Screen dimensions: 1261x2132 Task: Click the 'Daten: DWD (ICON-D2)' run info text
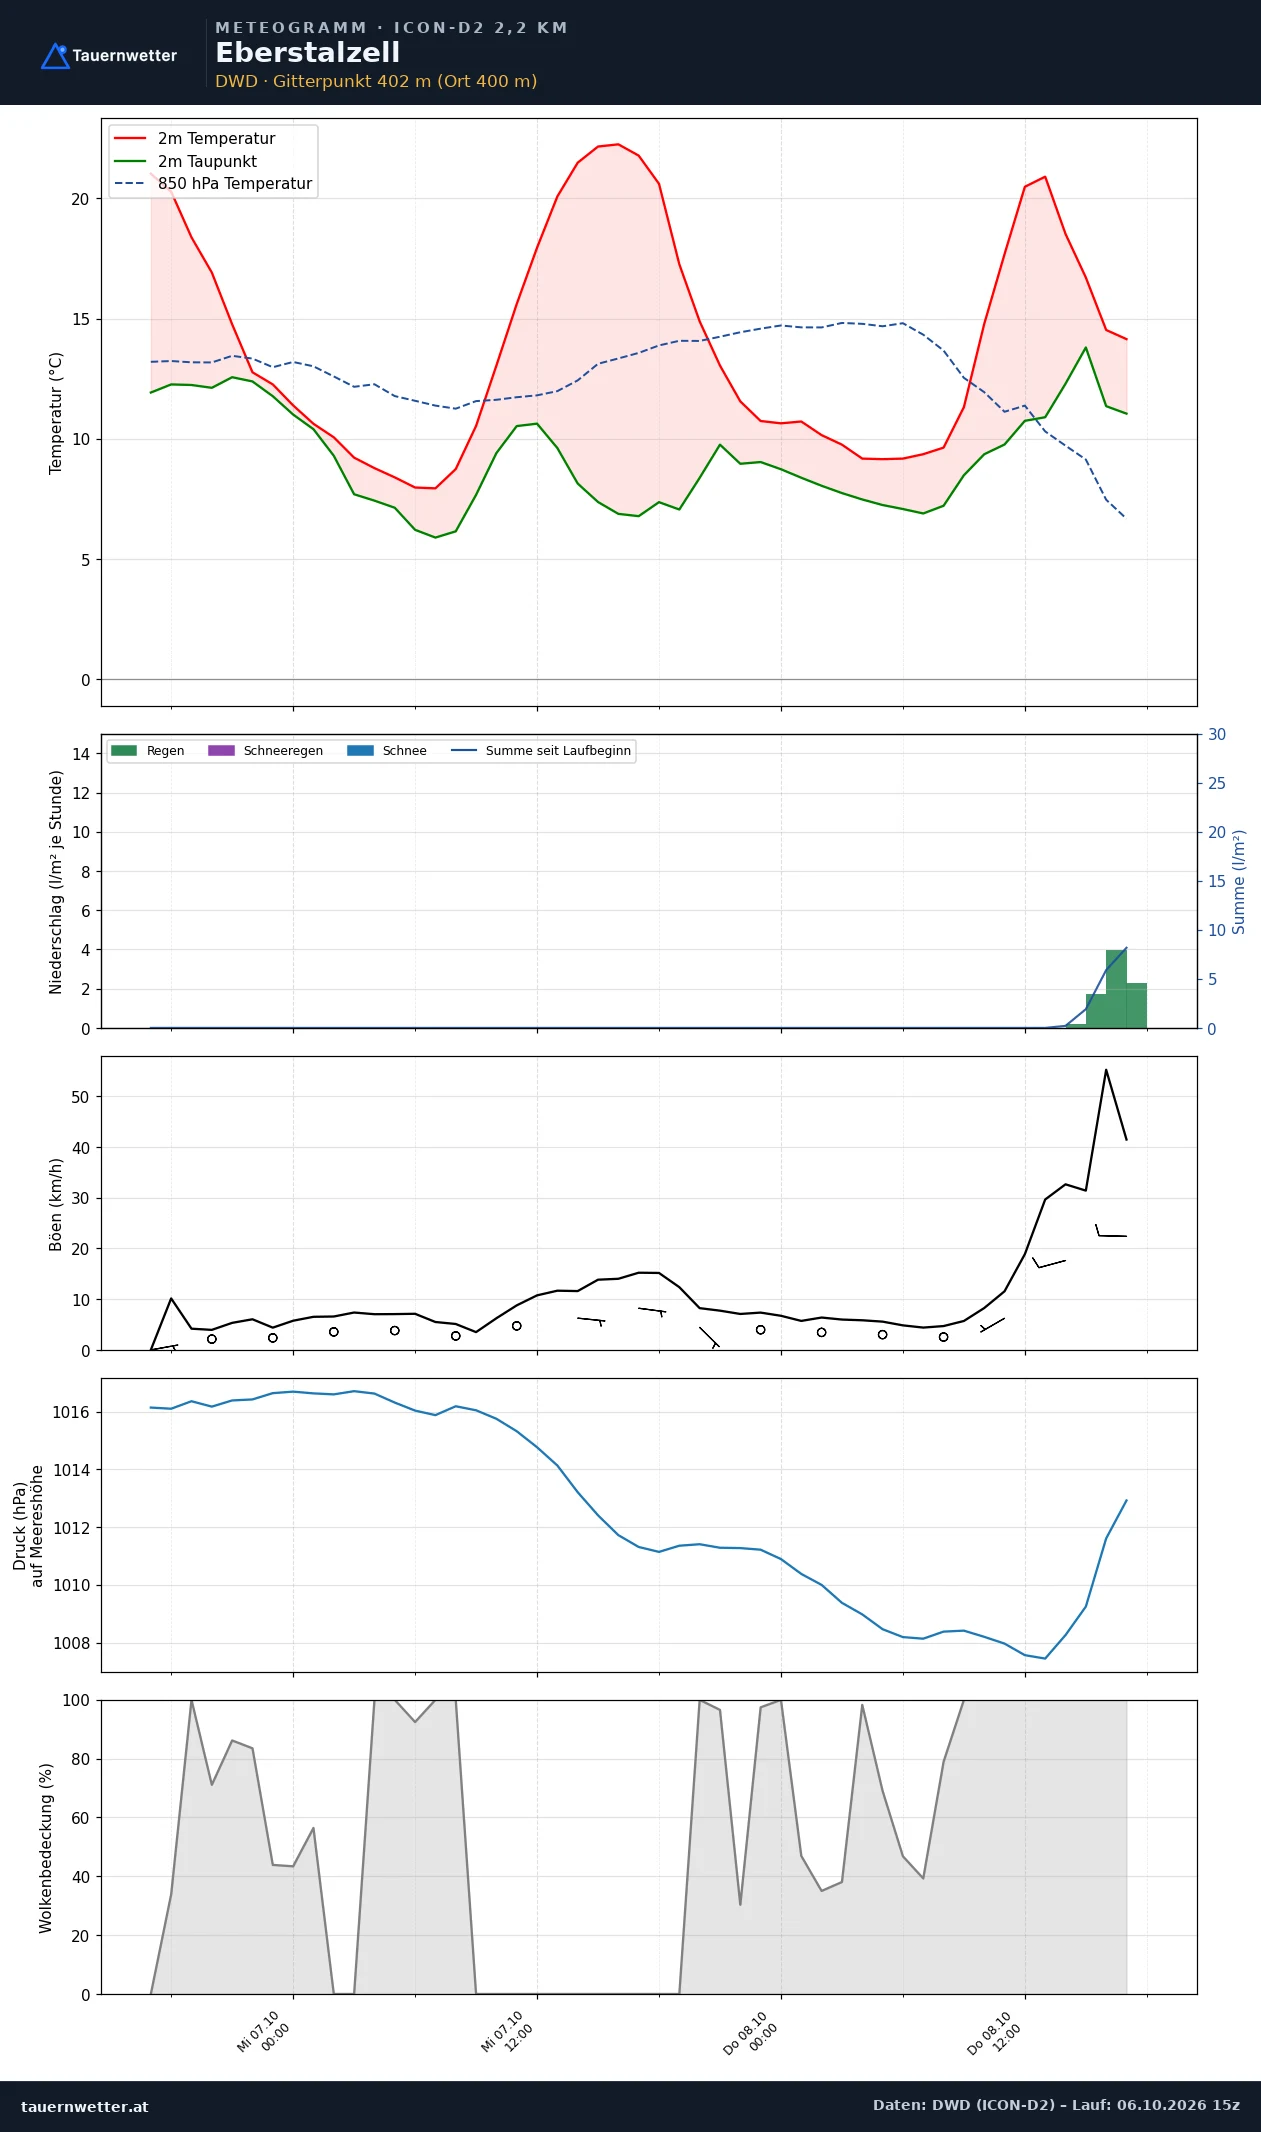(x=1056, y=2105)
